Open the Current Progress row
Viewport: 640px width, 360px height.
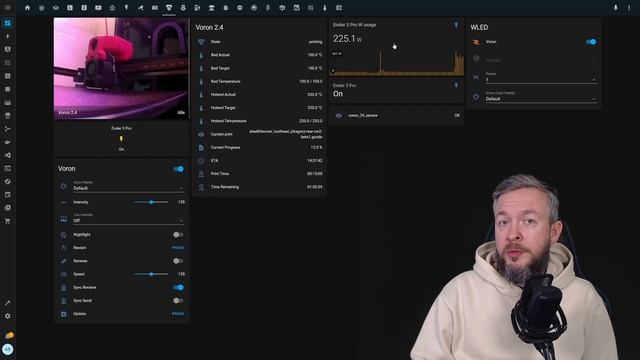pos(260,147)
